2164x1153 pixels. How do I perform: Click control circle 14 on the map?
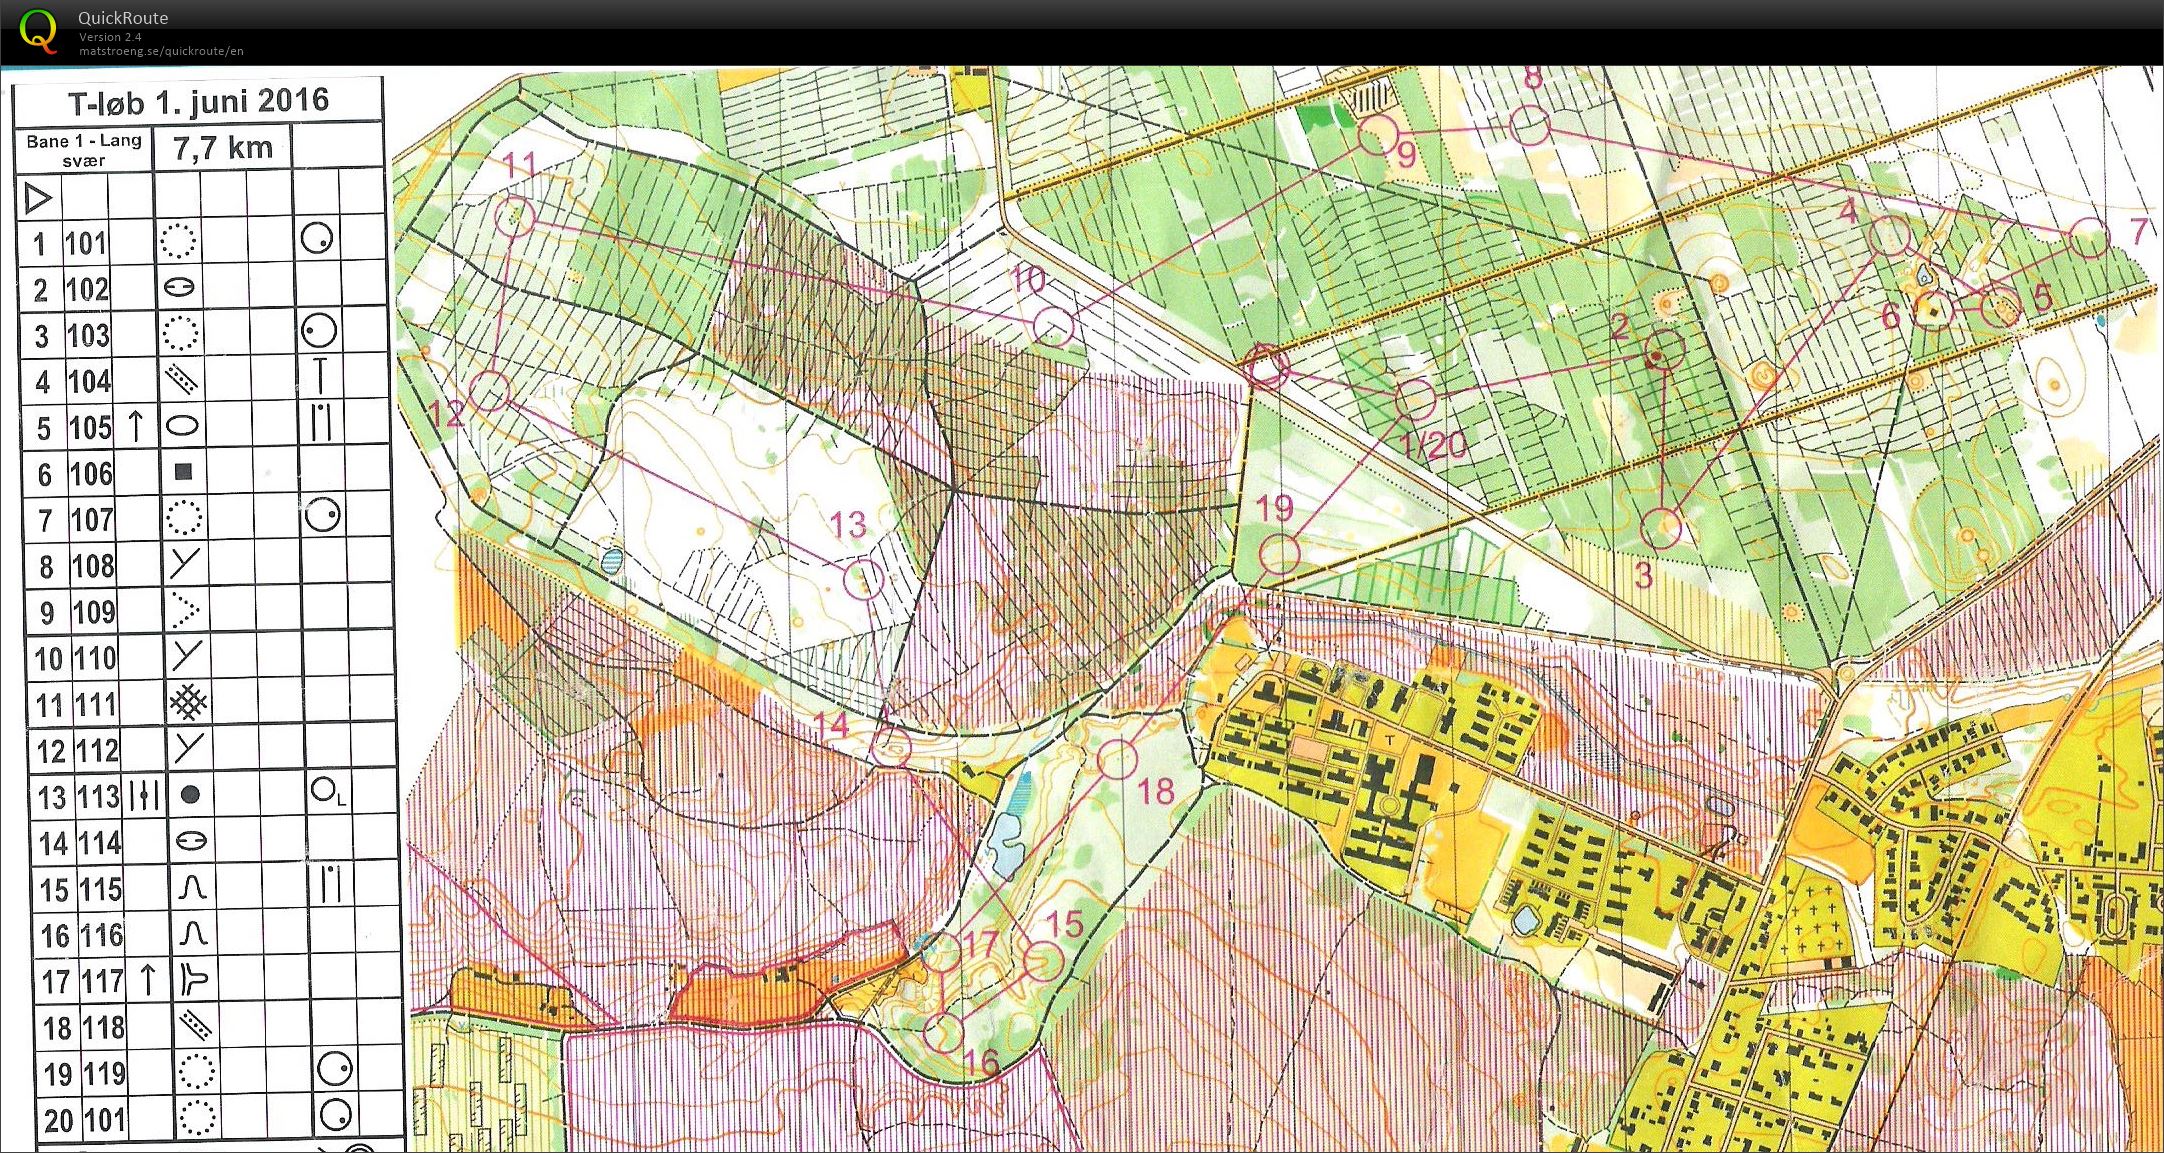click(891, 746)
